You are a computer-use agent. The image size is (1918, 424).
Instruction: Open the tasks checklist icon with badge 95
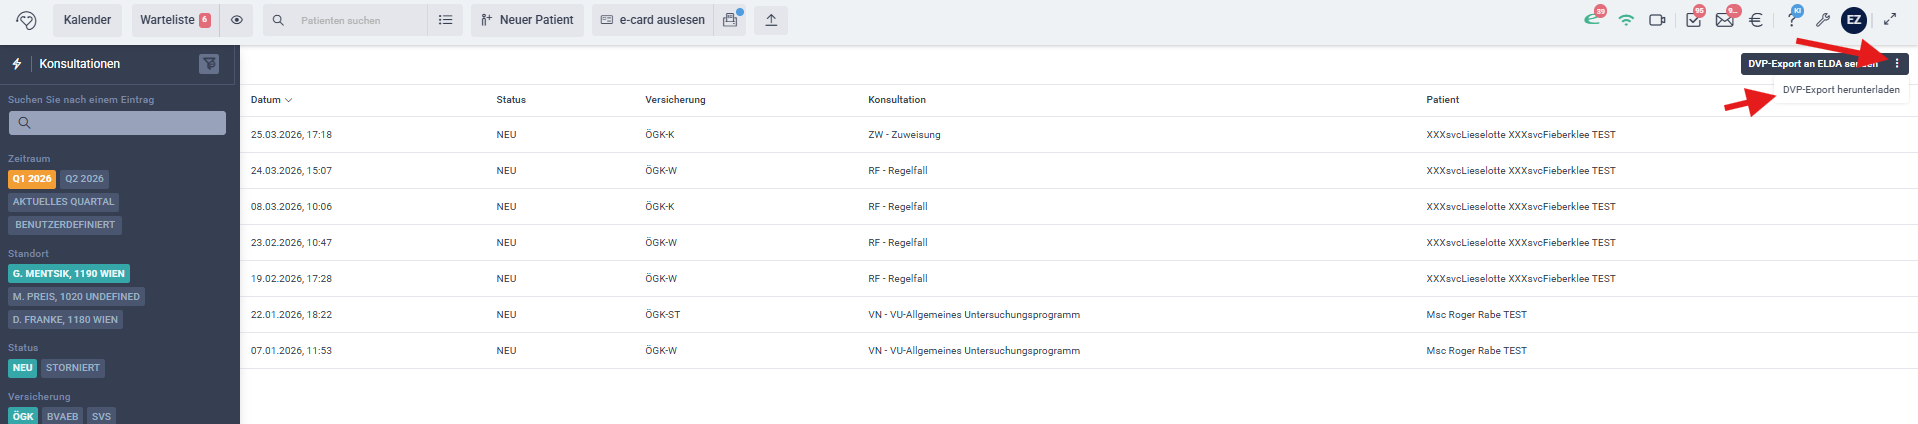1694,19
